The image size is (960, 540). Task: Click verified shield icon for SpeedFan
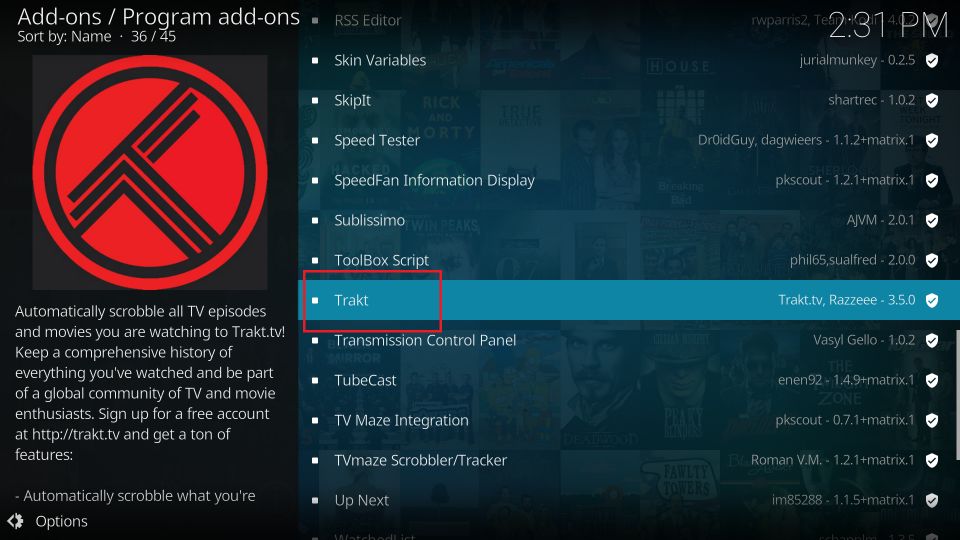pyautogui.click(x=932, y=181)
